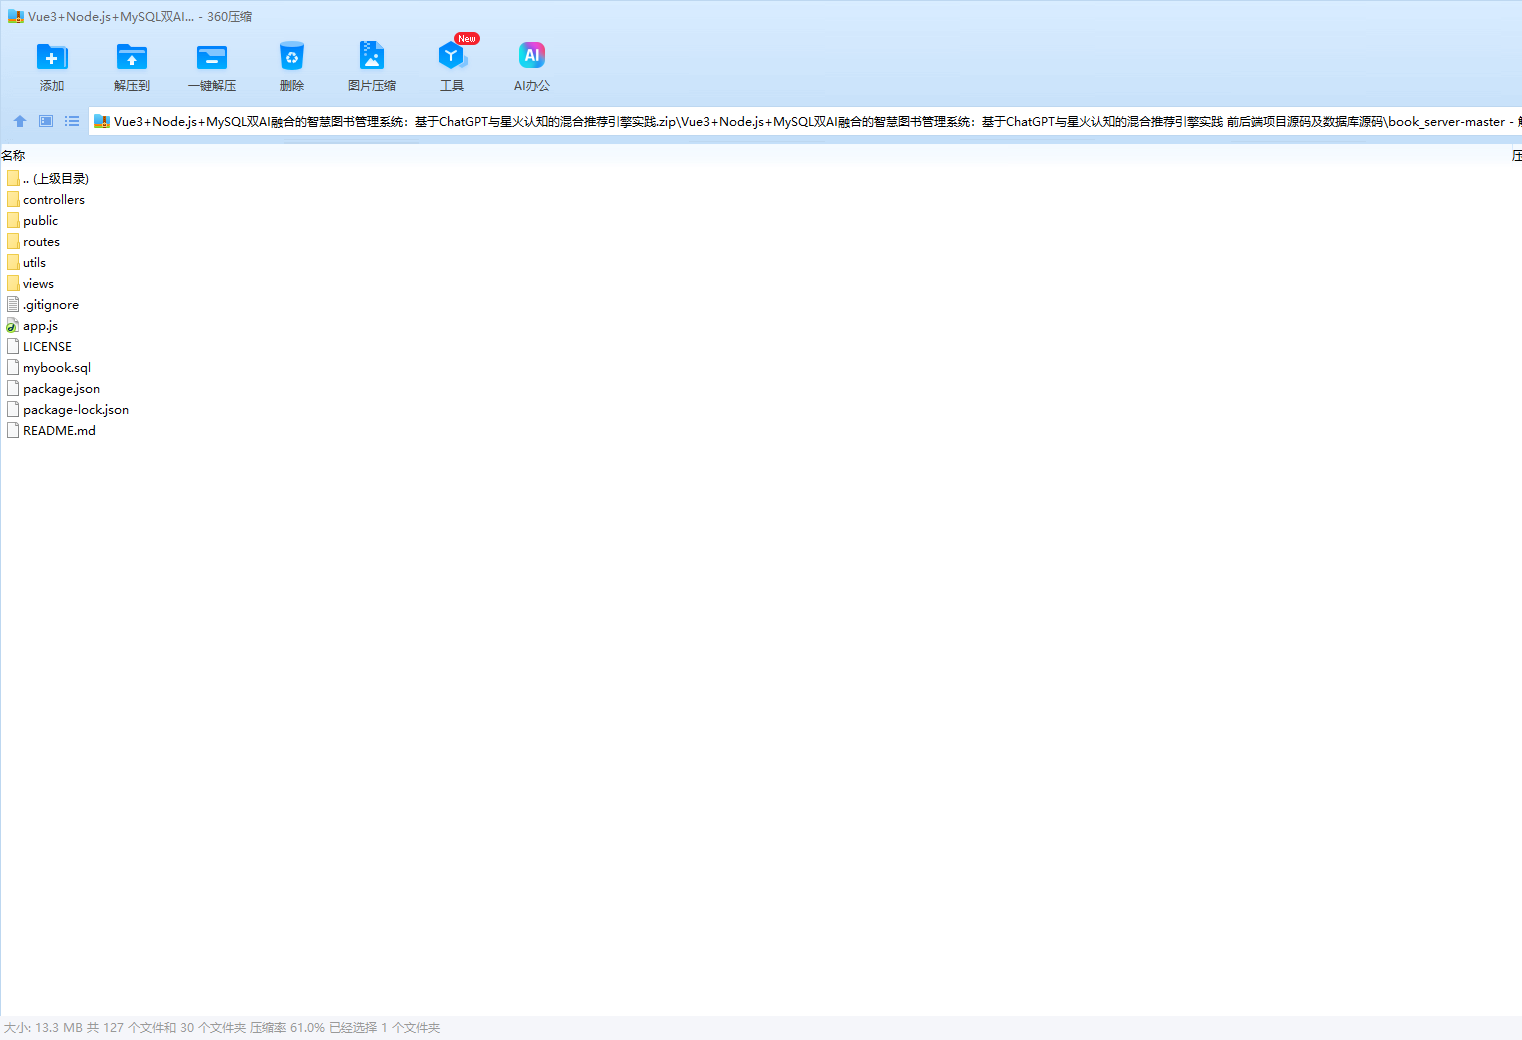Select the package.json file
This screenshot has width=1522, height=1040.
pos(53,388)
